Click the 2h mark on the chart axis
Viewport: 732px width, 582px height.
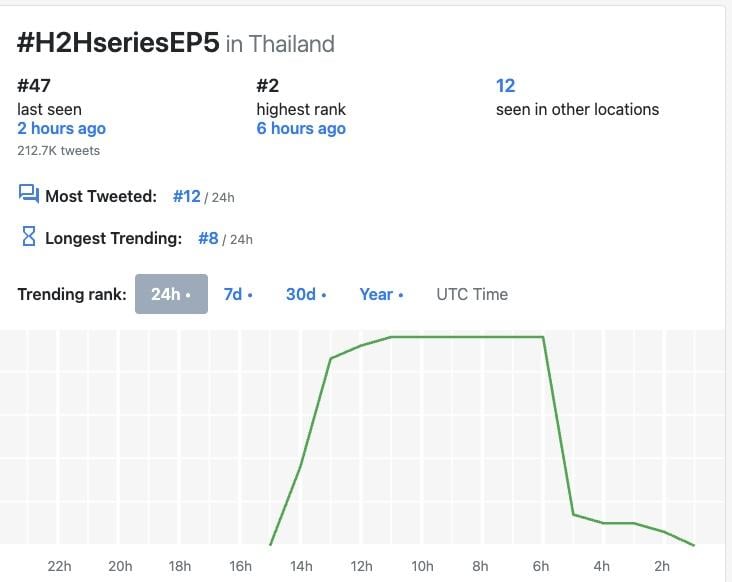click(661, 566)
